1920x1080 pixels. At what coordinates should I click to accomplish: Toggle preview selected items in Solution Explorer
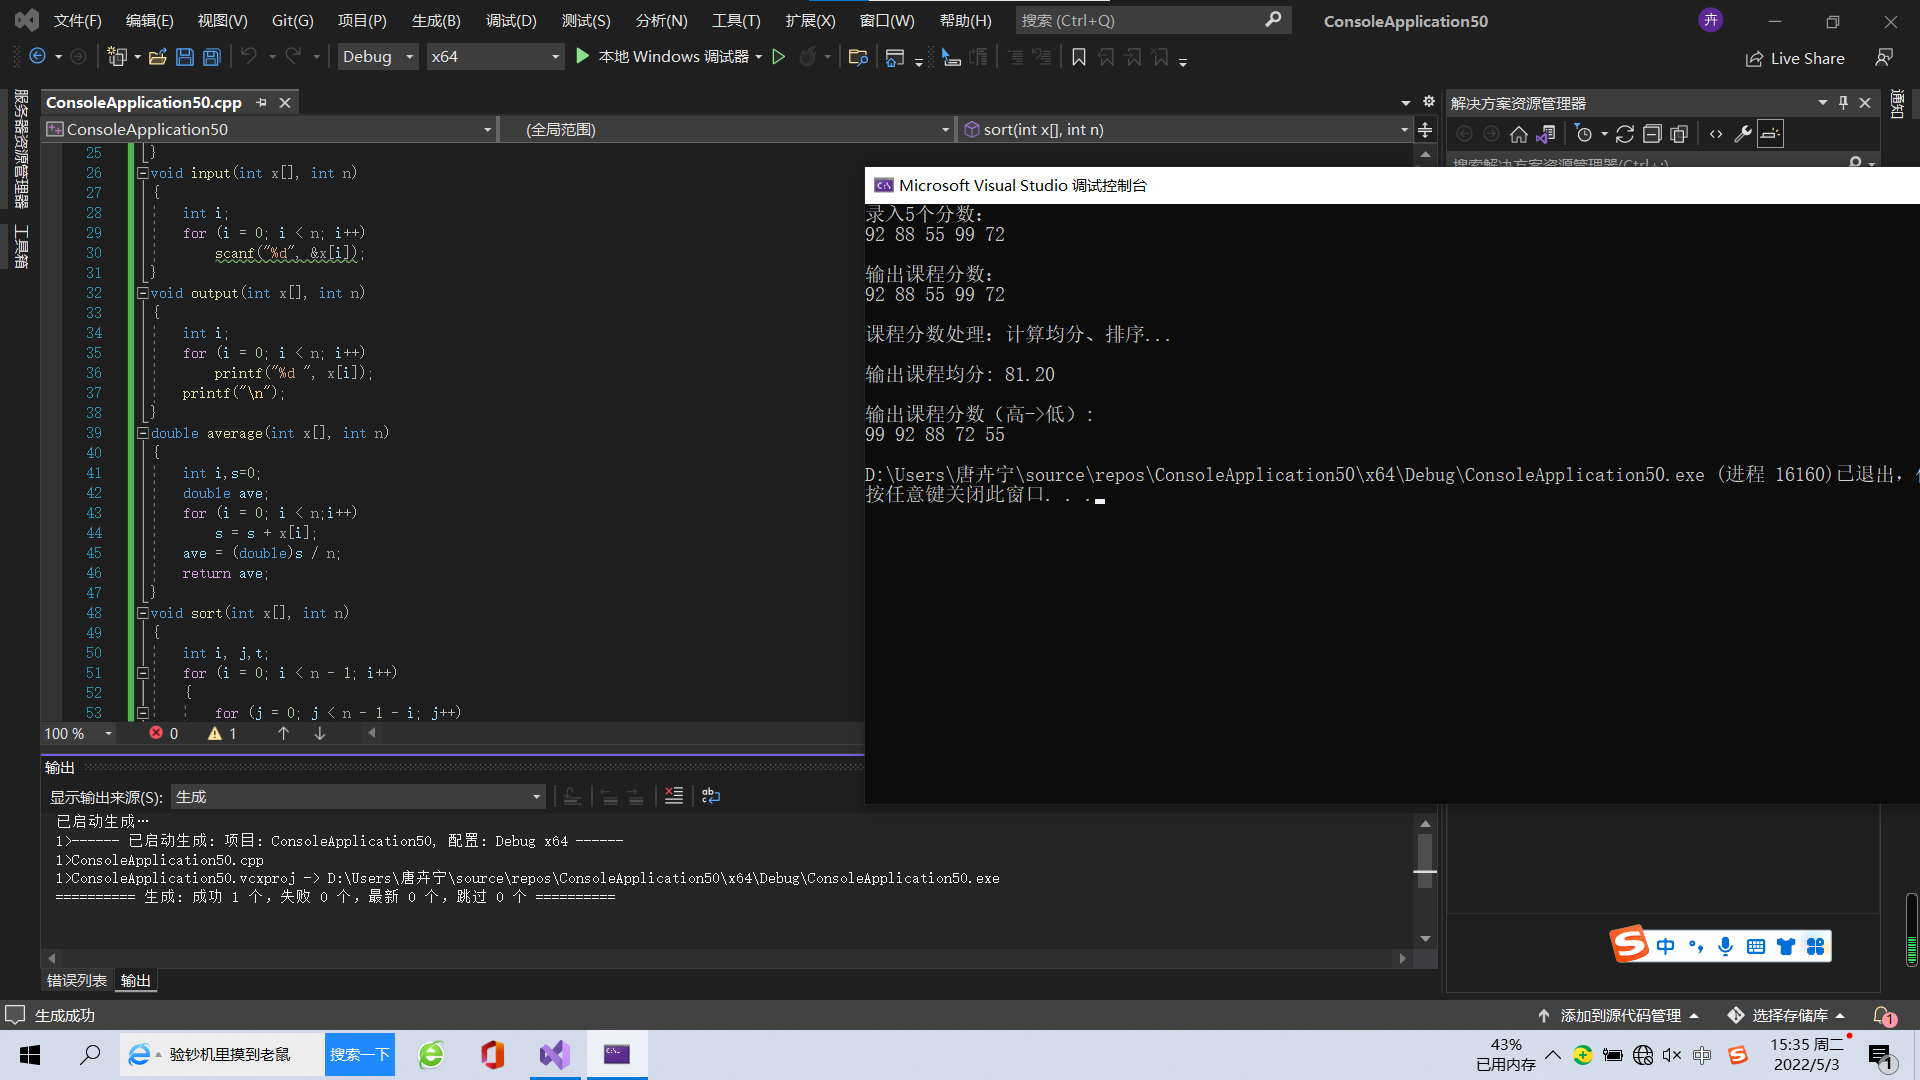click(x=1770, y=134)
